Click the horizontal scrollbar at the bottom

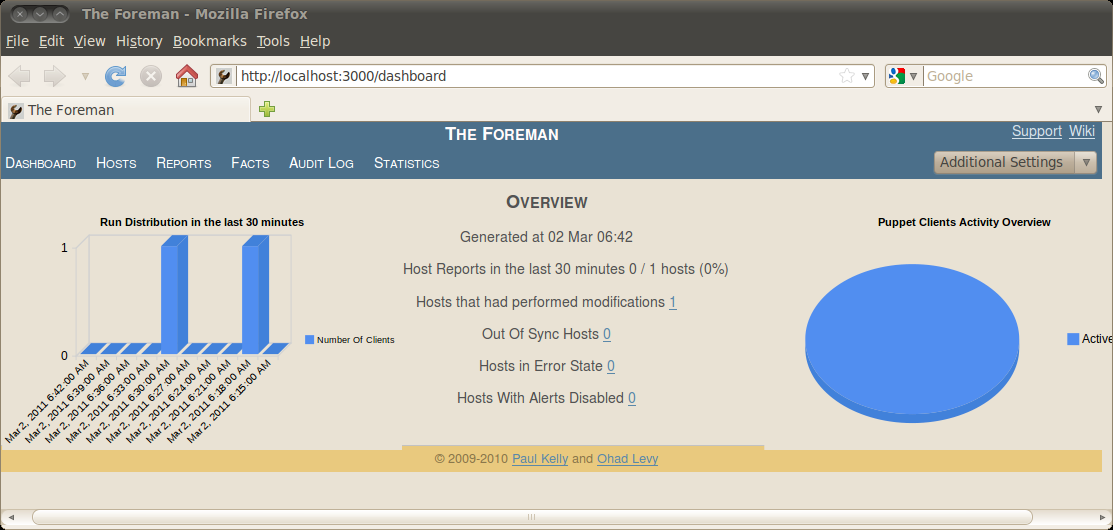[530, 517]
